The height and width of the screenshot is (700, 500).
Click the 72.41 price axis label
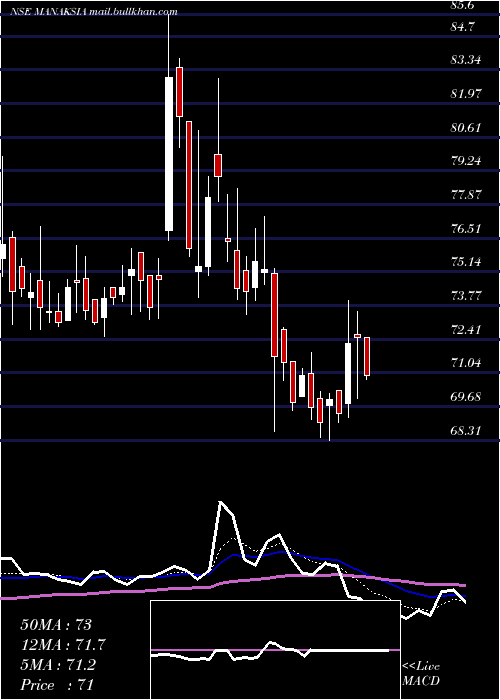(x=466, y=329)
